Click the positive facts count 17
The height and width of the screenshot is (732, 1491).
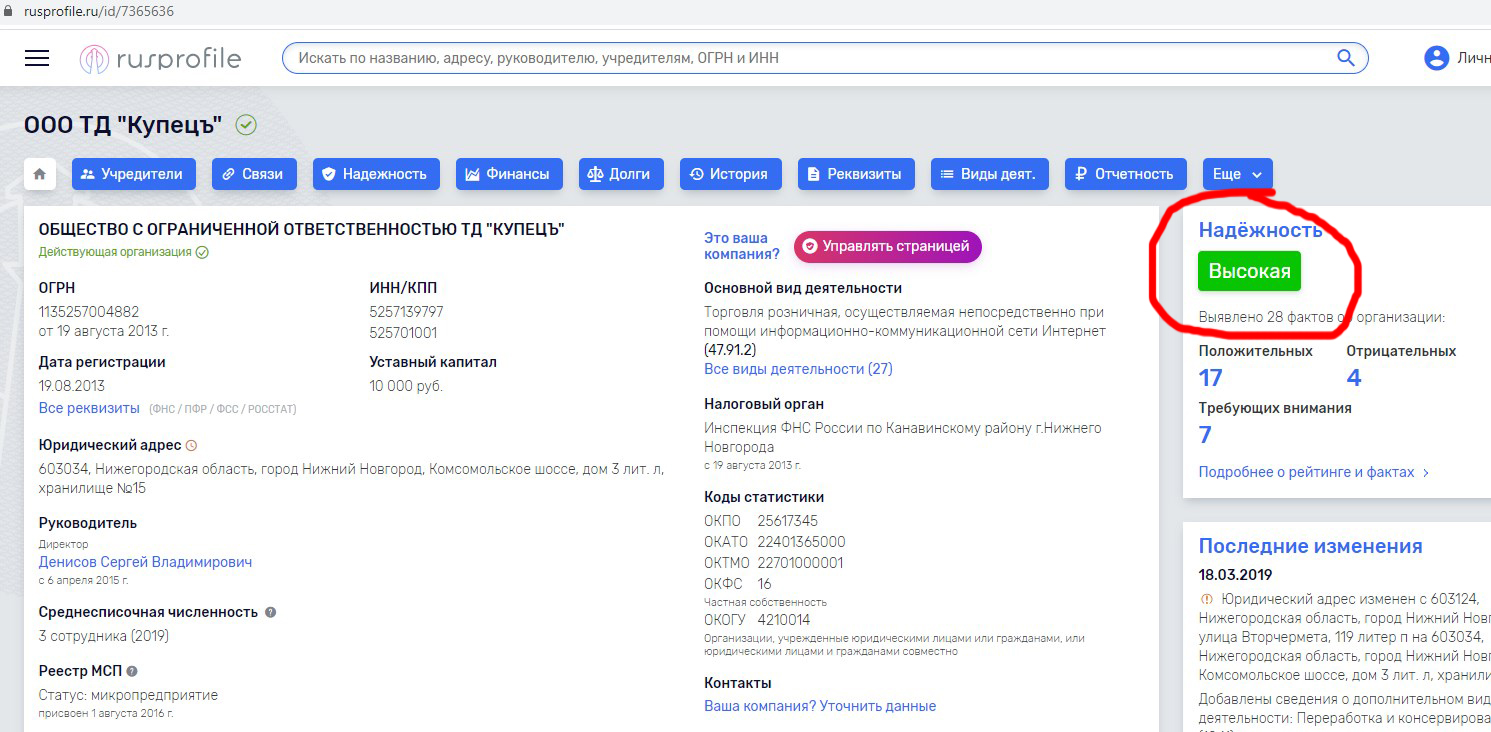coord(1210,377)
